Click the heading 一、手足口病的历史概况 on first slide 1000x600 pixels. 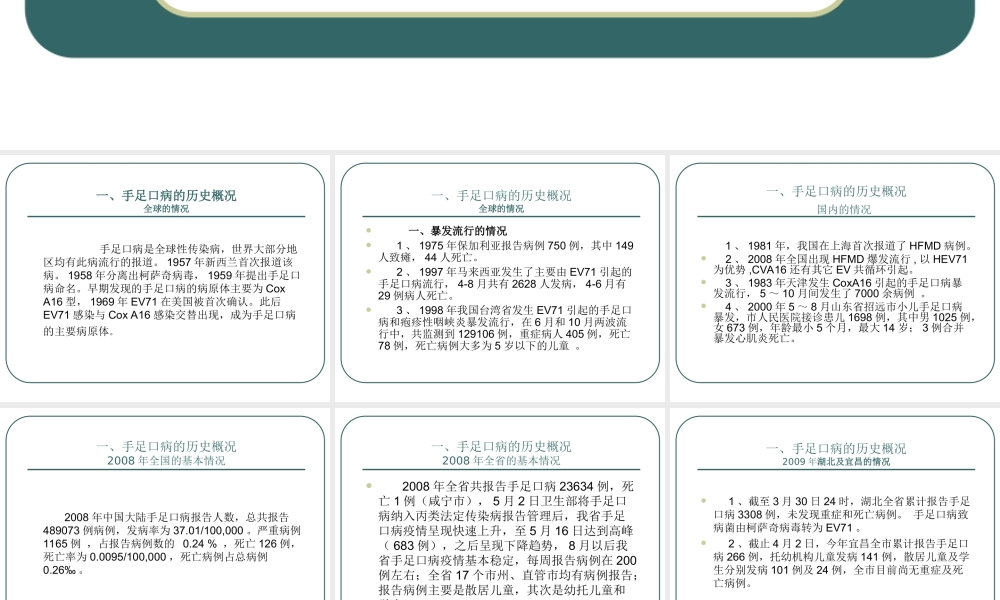[x=168, y=196]
